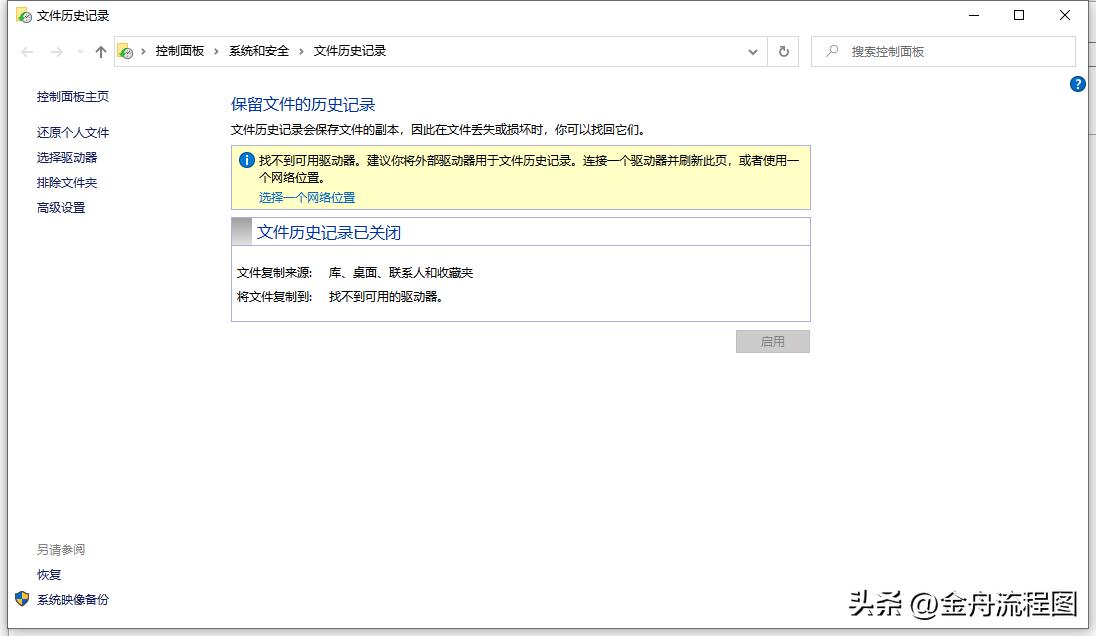1096x636 pixels.
Task: Open the address bar history dropdown chevron
Action: point(753,51)
